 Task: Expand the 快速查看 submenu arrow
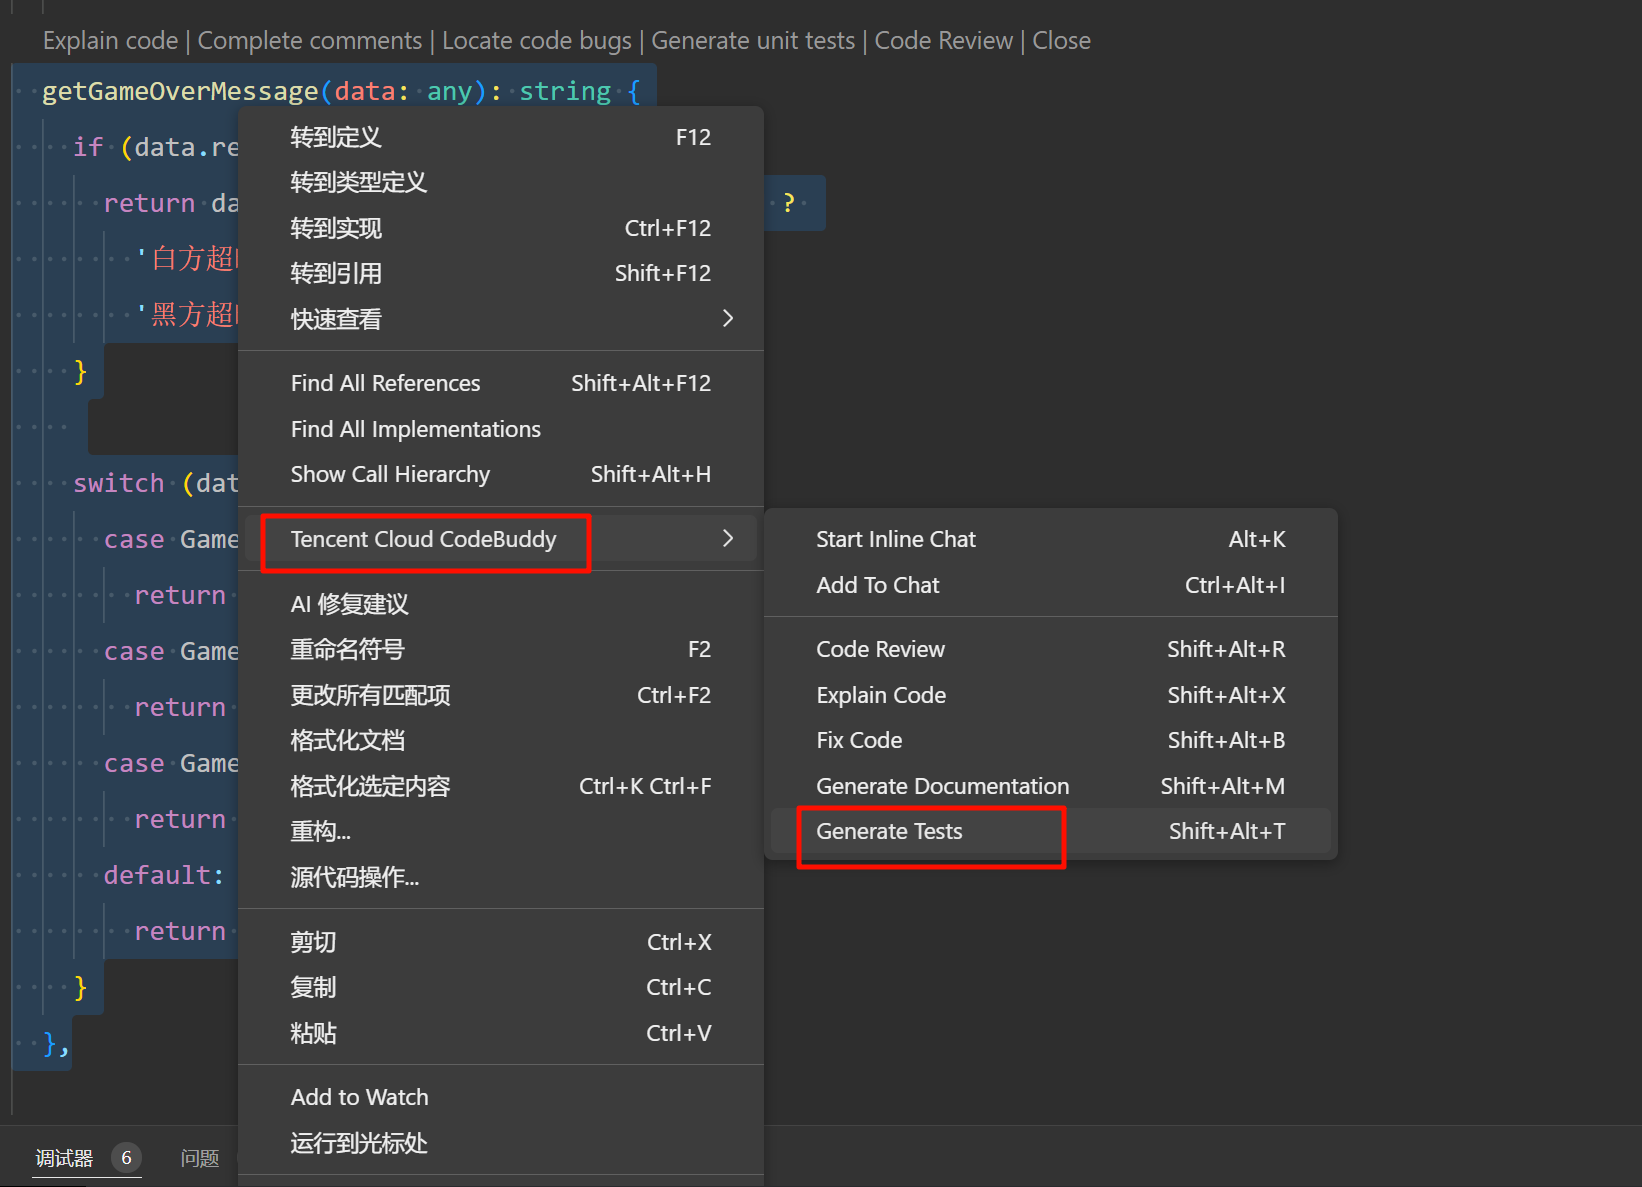[727, 318]
